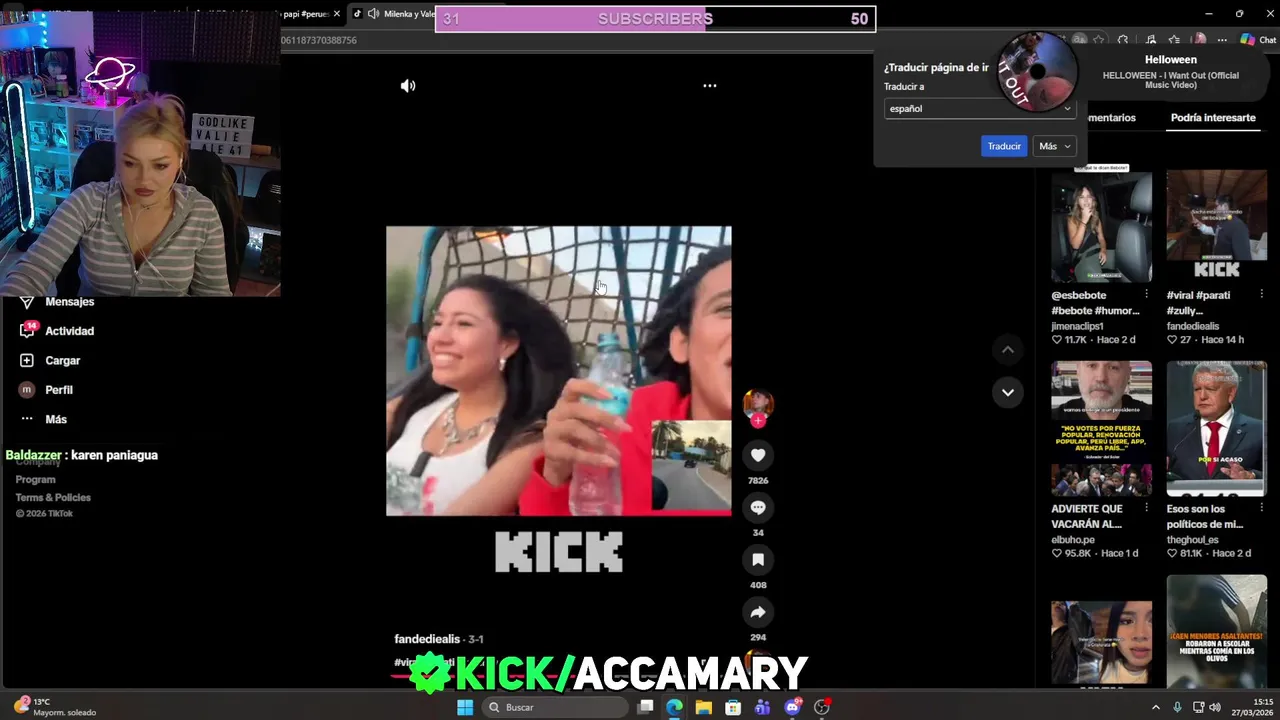Open Terms & Policies footer link
Image resolution: width=1280 pixels, height=720 pixels.
tap(53, 497)
